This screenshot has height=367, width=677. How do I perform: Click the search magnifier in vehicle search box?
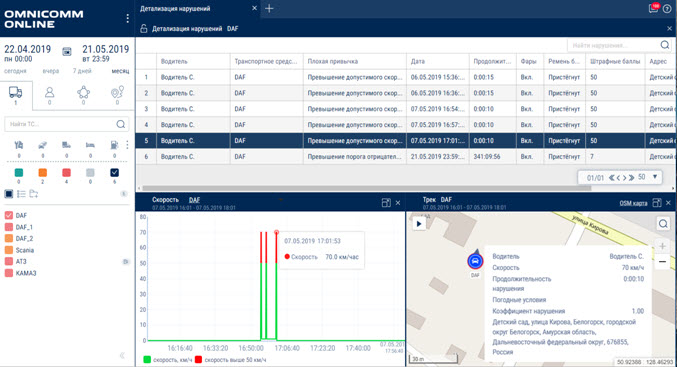121,124
